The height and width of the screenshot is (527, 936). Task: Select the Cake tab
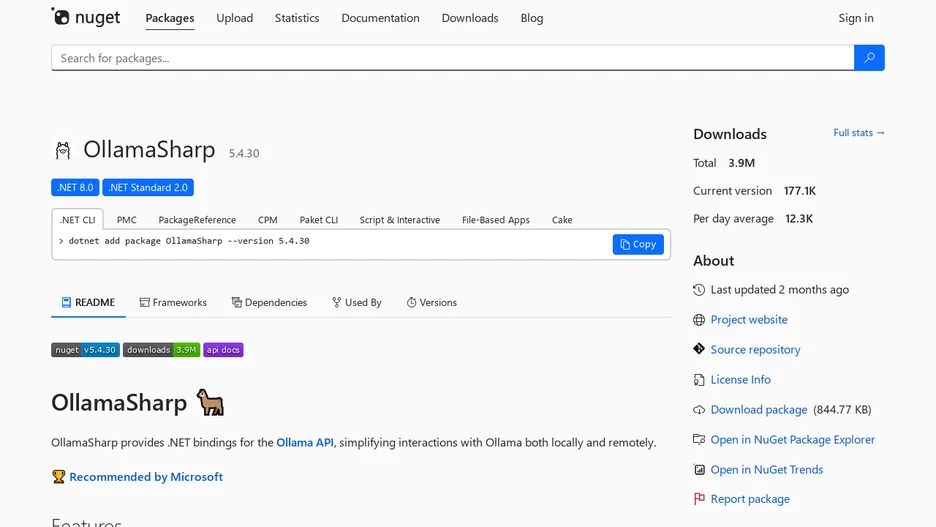pyautogui.click(x=562, y=220)
